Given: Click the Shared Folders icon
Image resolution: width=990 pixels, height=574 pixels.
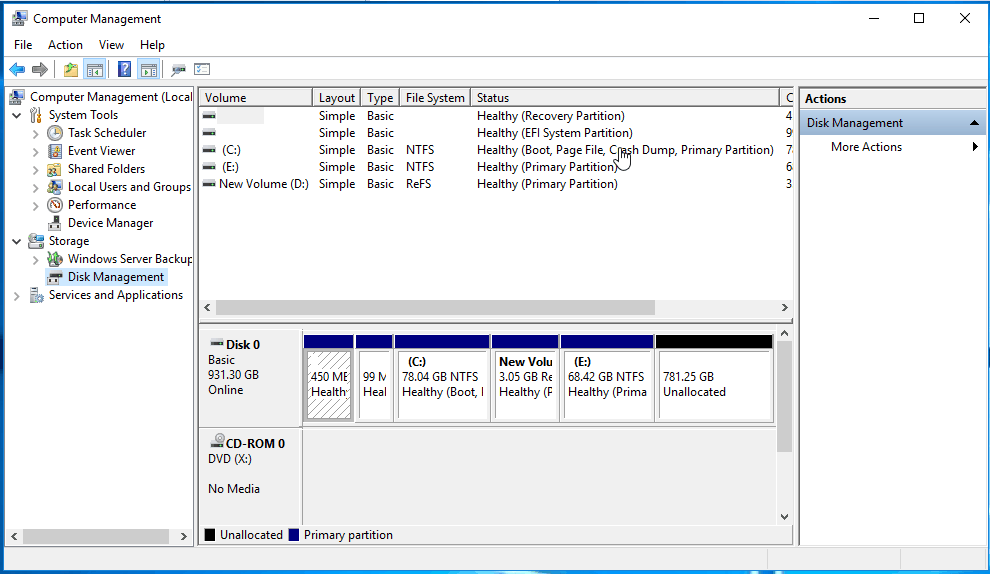Looking at the screenshot, I should click(56, 169).
